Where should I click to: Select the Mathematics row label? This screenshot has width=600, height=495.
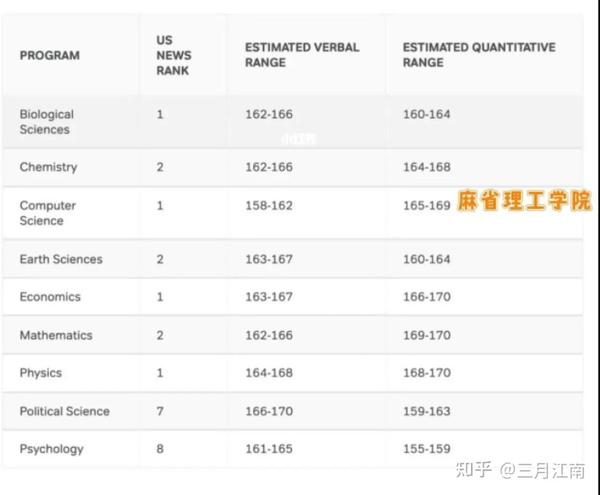coord(55,335)
